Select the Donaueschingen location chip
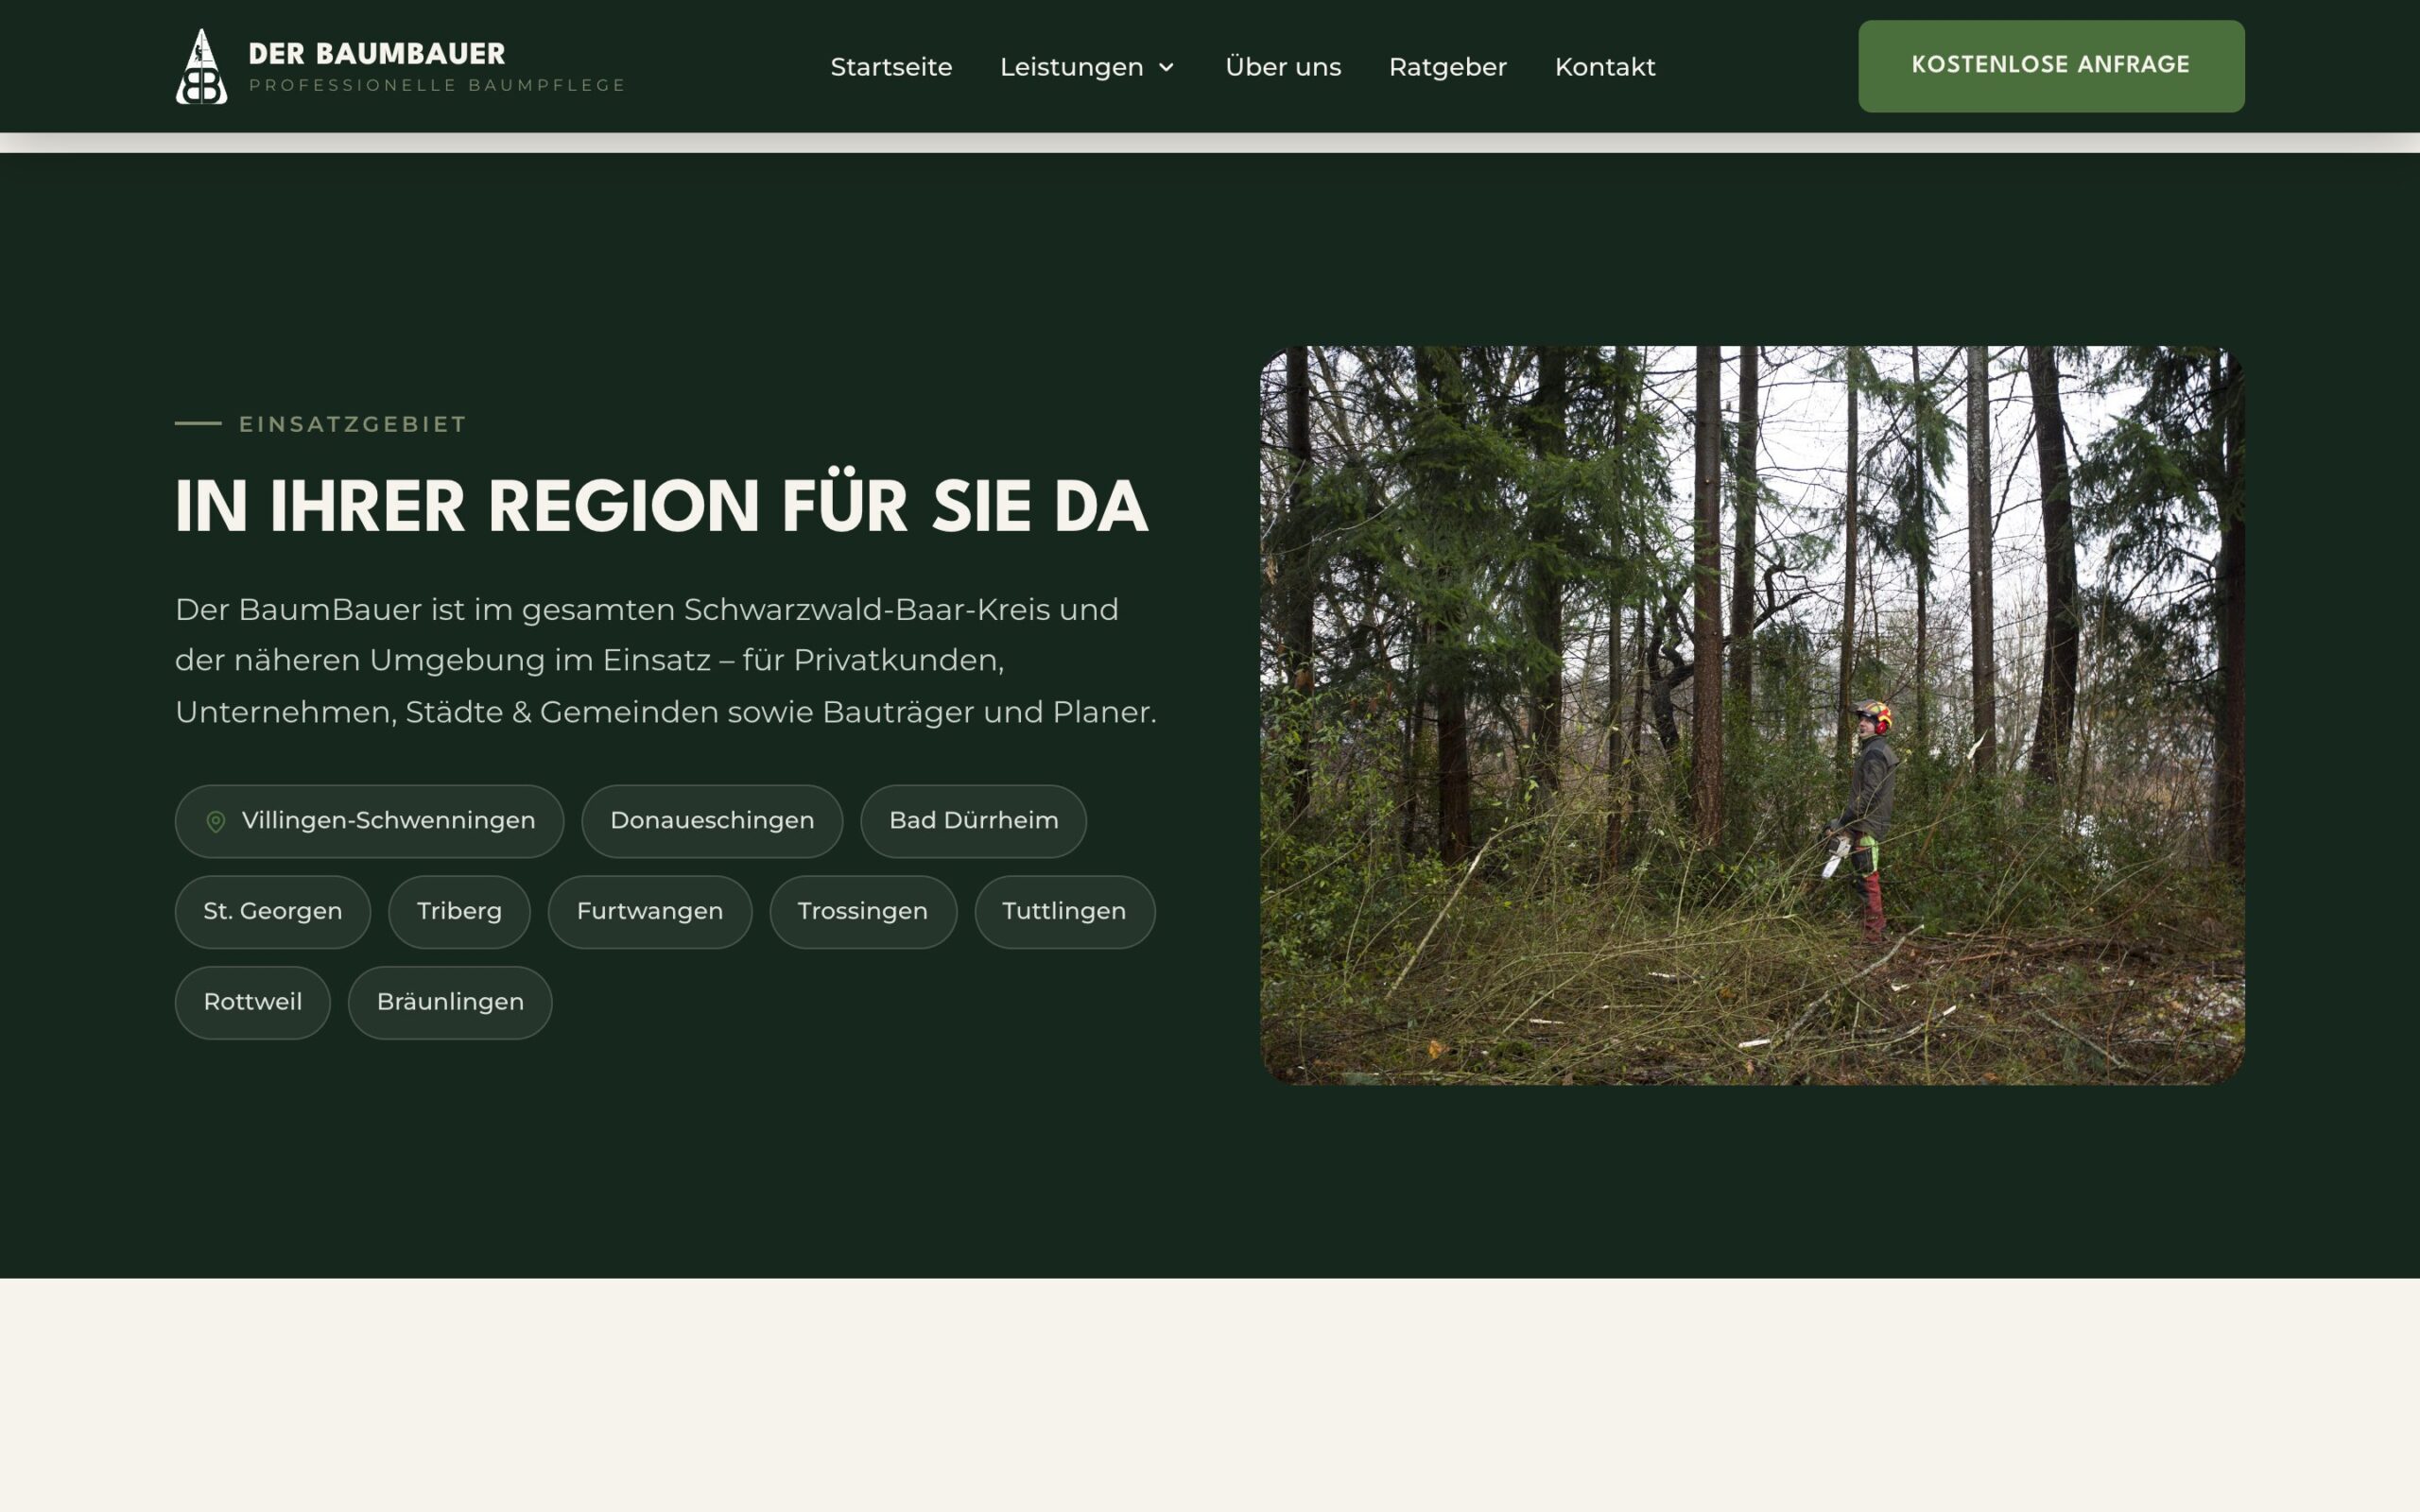The image size is (2420, 1512). (x=712, y=821)
